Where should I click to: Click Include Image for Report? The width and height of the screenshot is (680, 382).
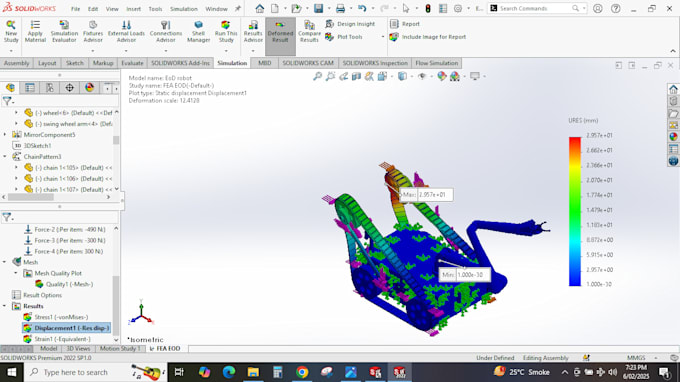coord(428,37)
